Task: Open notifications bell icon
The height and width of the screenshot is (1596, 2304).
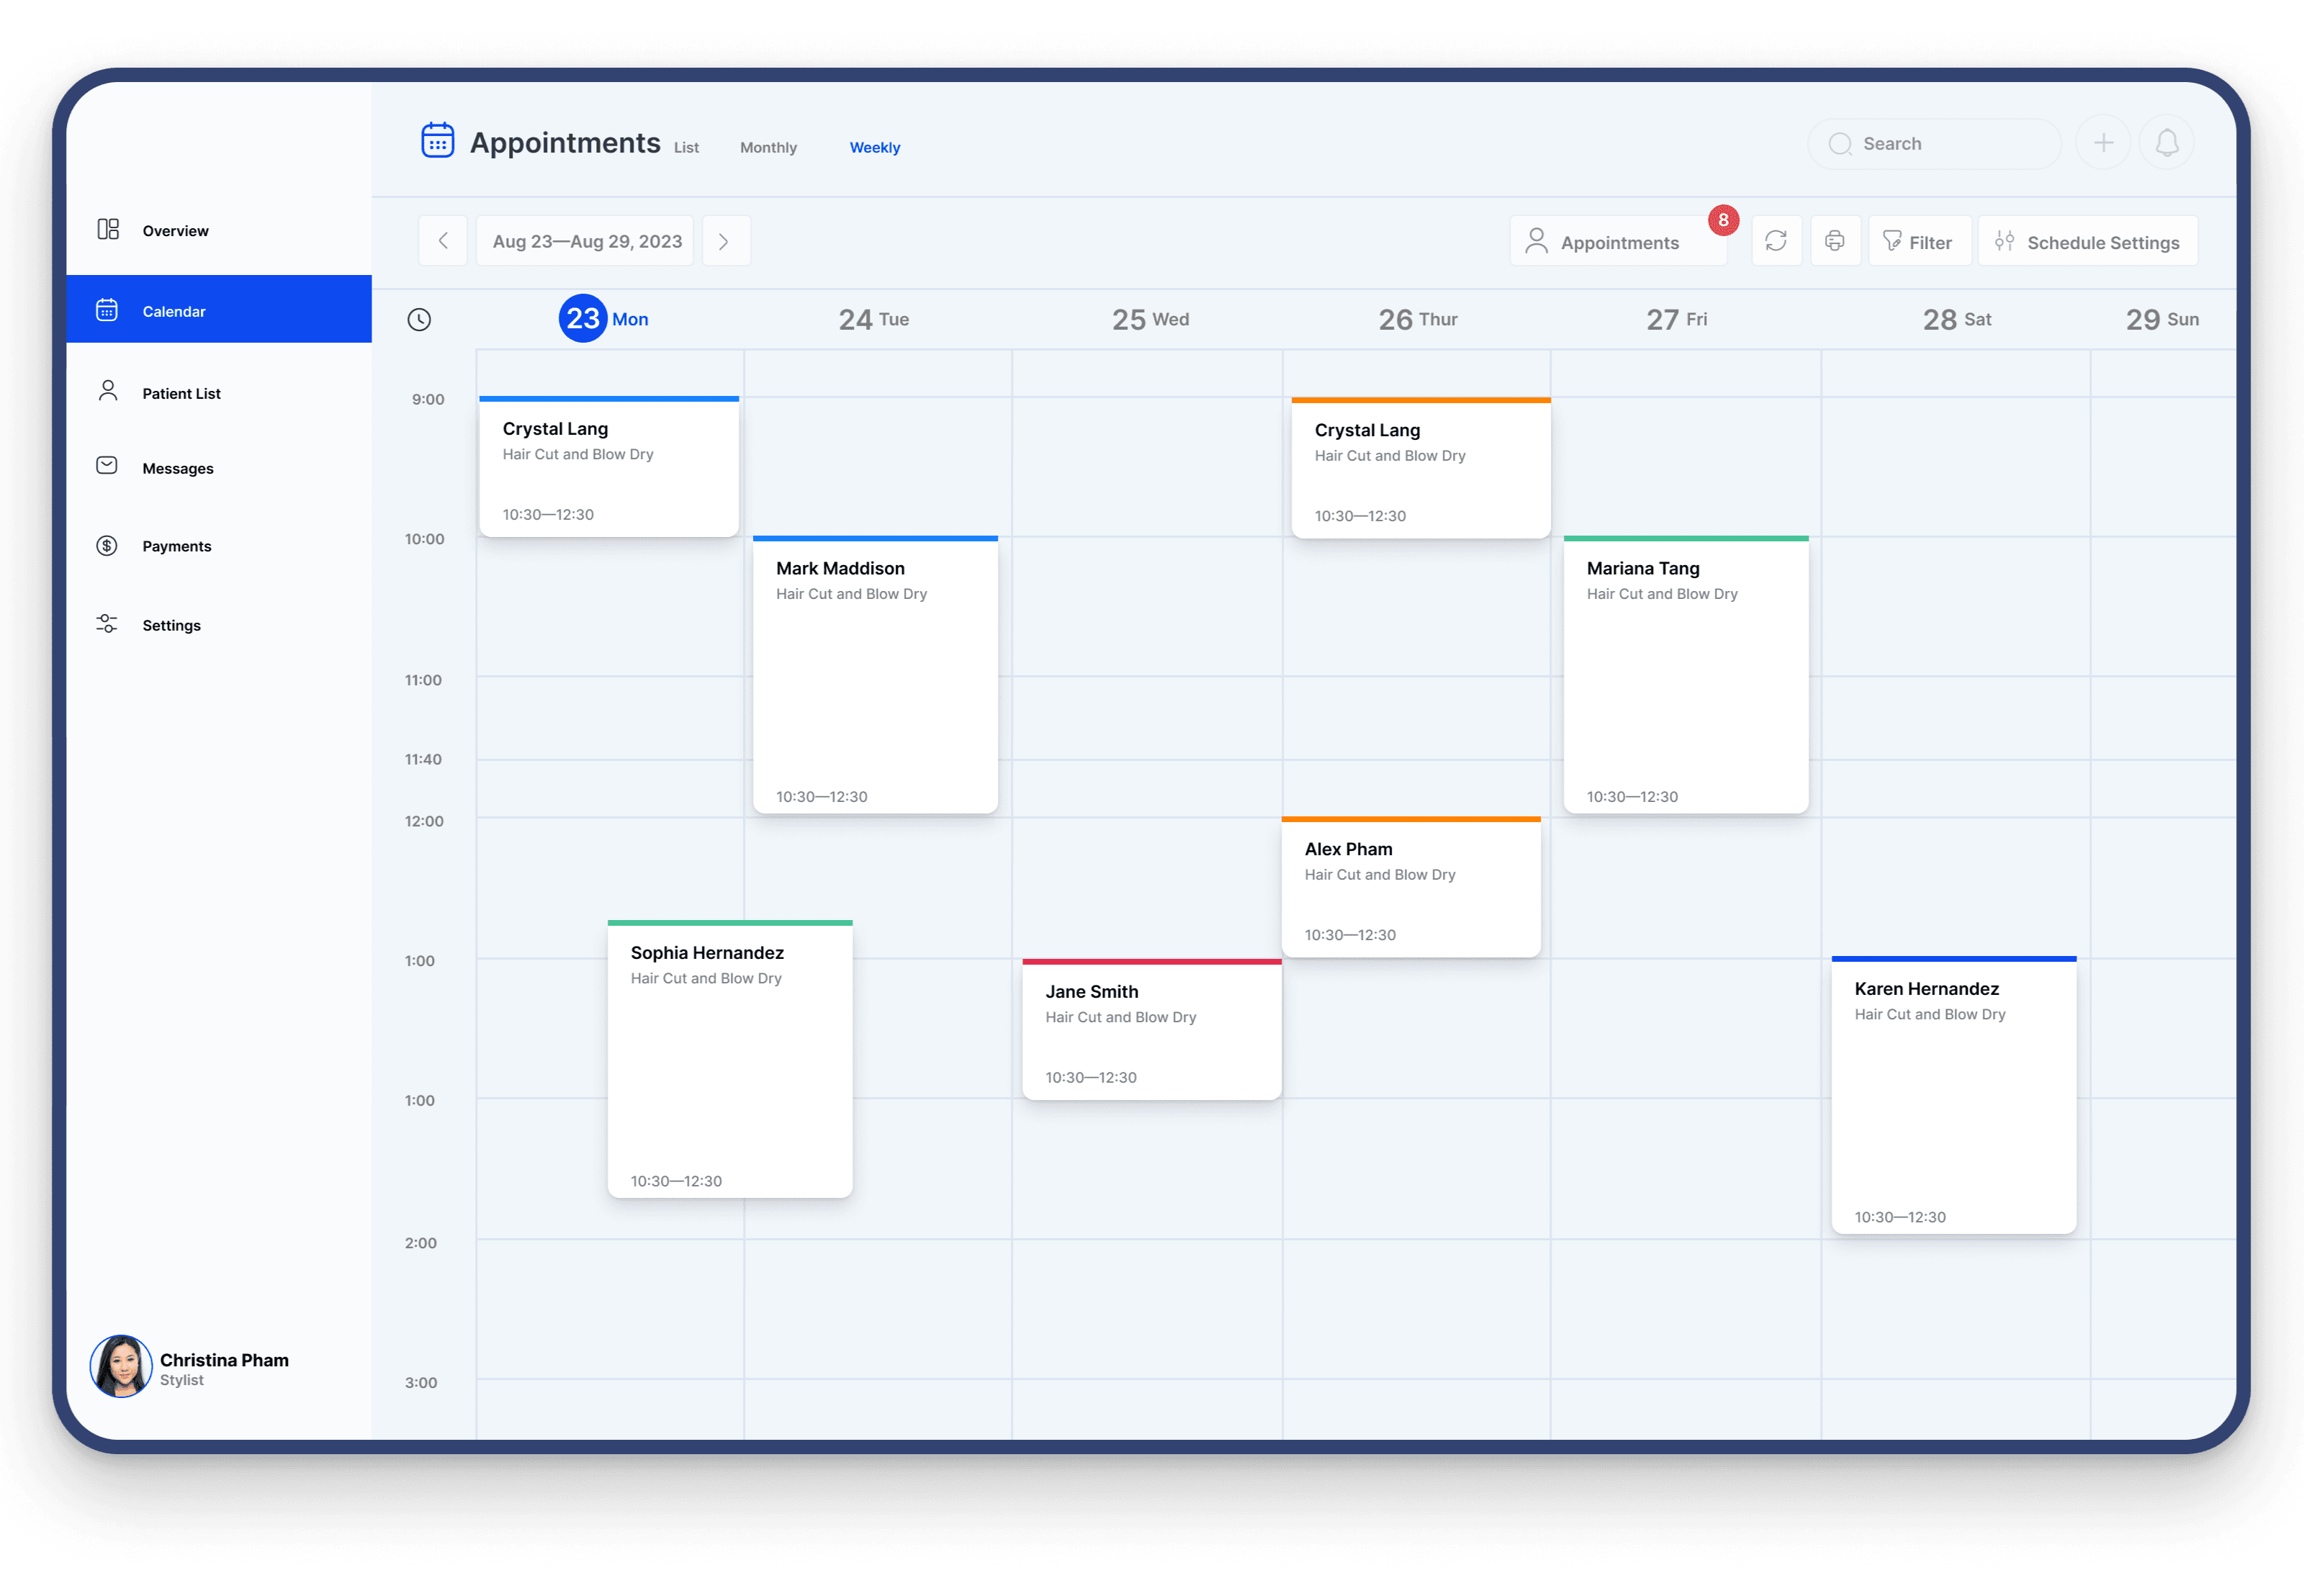Action: tap(2167, 143)
